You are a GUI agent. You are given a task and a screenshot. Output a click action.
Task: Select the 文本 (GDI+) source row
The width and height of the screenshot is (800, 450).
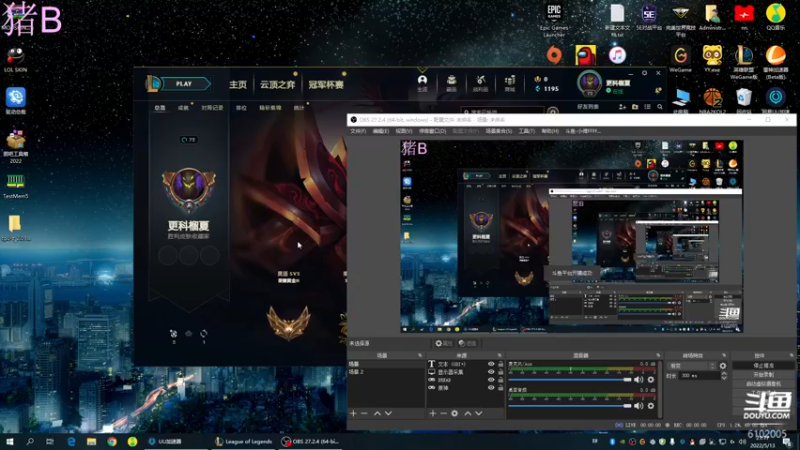466,364
